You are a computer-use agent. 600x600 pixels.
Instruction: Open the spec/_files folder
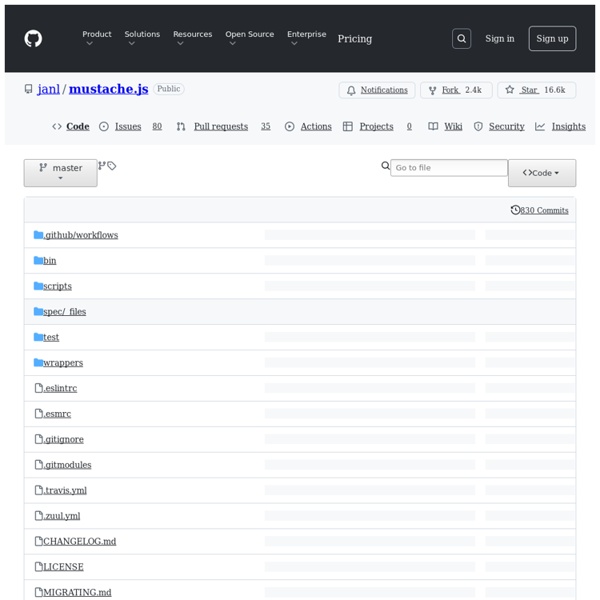[x=64, y=311]
